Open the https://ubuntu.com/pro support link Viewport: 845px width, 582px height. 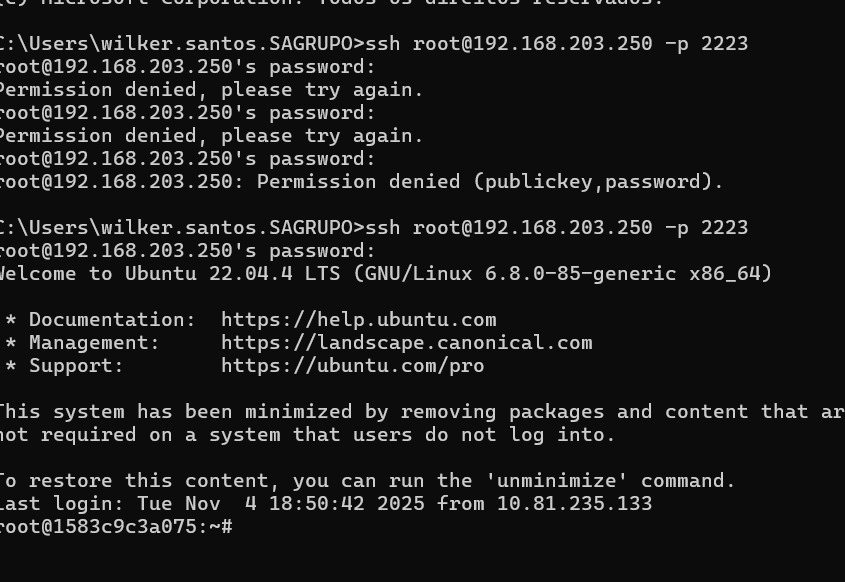point(352,366)
